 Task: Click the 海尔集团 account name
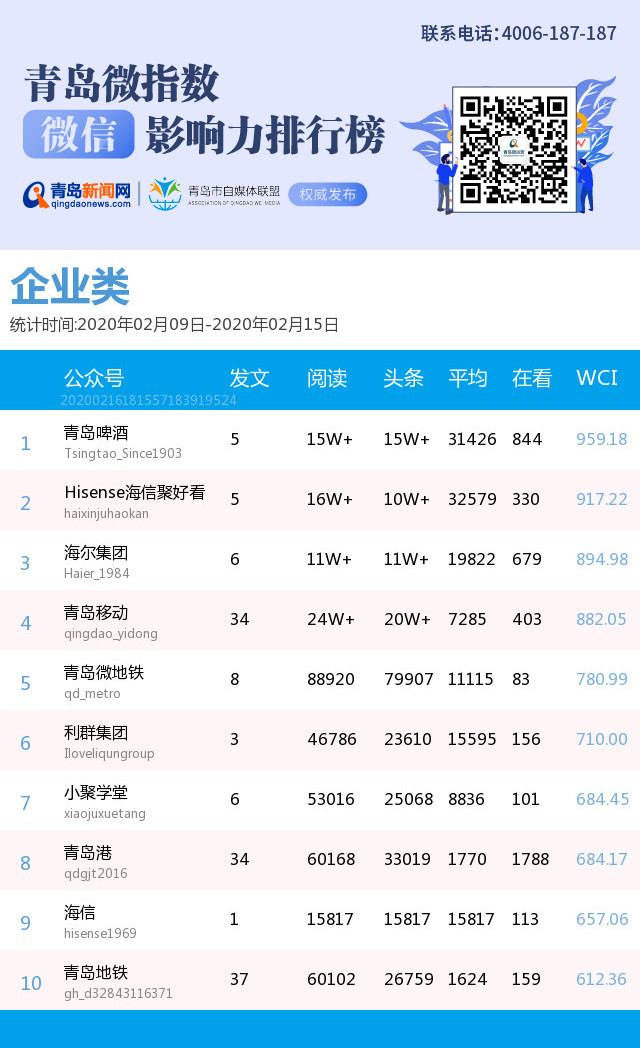coord(96,553)
